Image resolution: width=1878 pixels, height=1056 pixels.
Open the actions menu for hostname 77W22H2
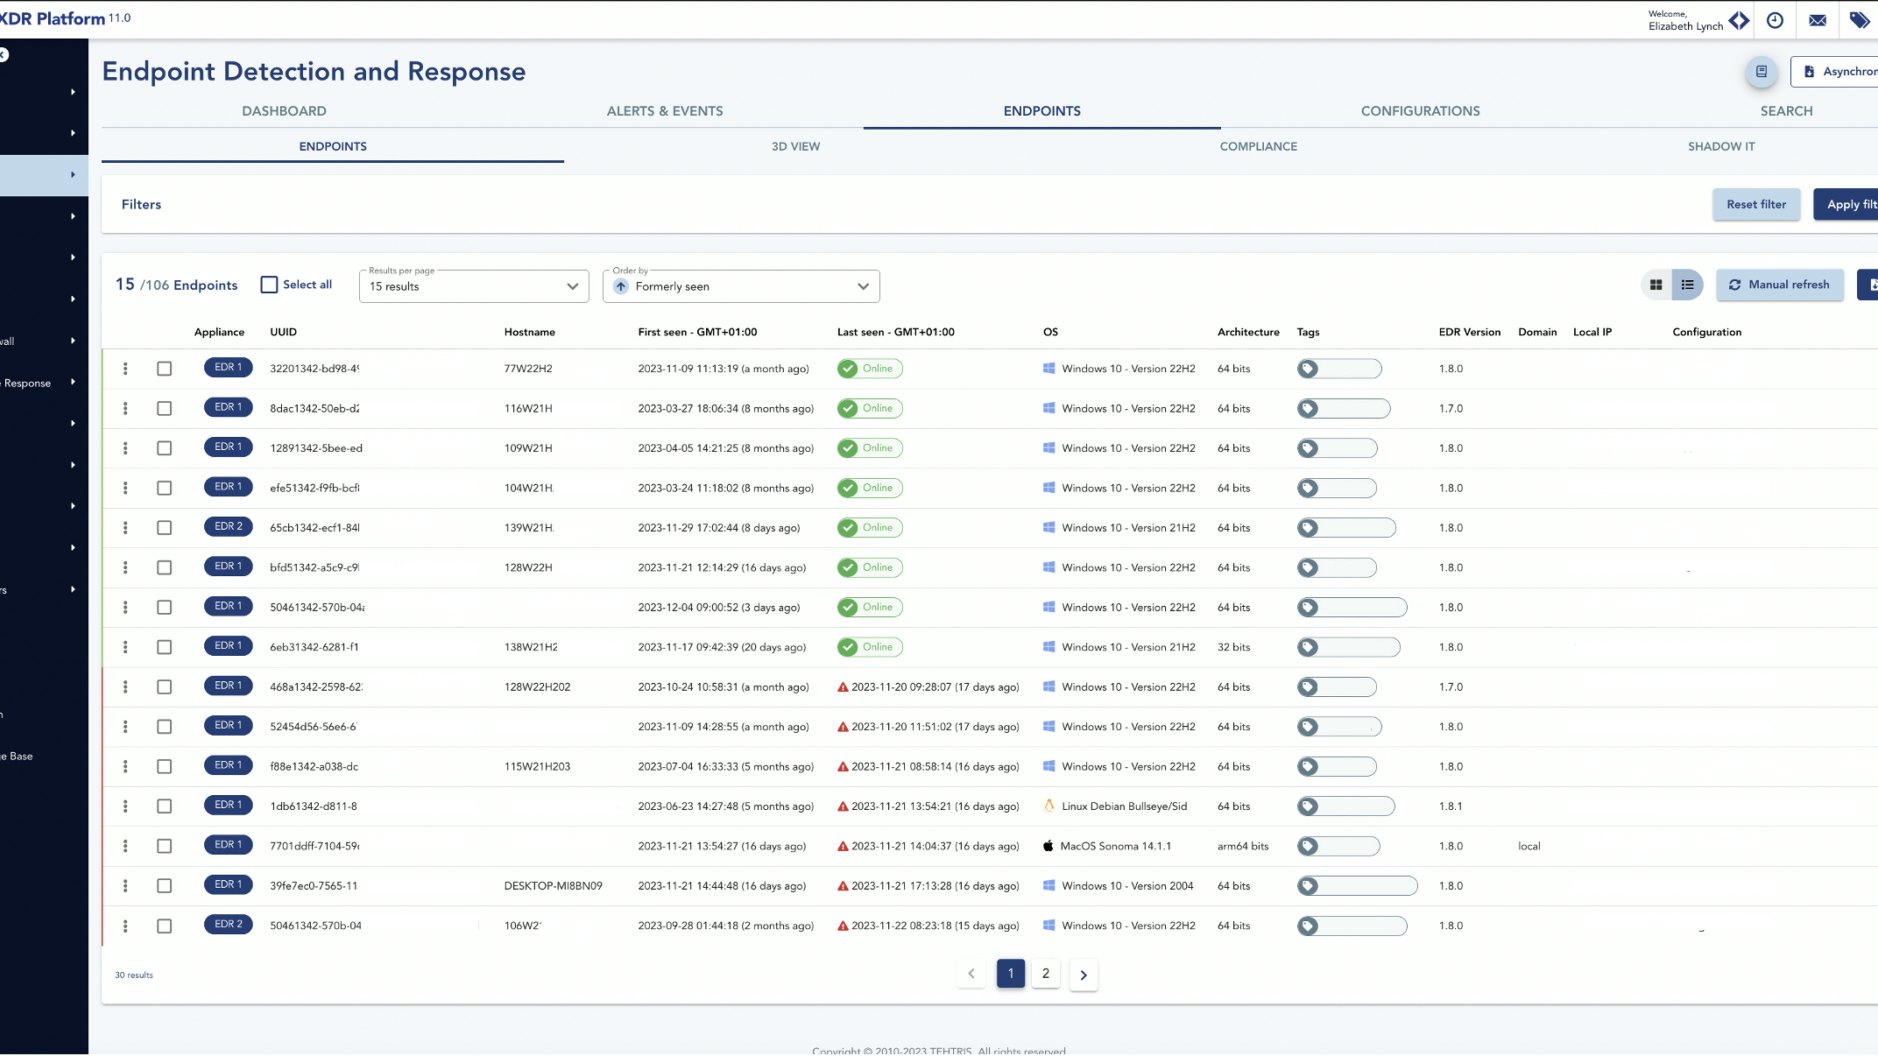pos(125,368)
